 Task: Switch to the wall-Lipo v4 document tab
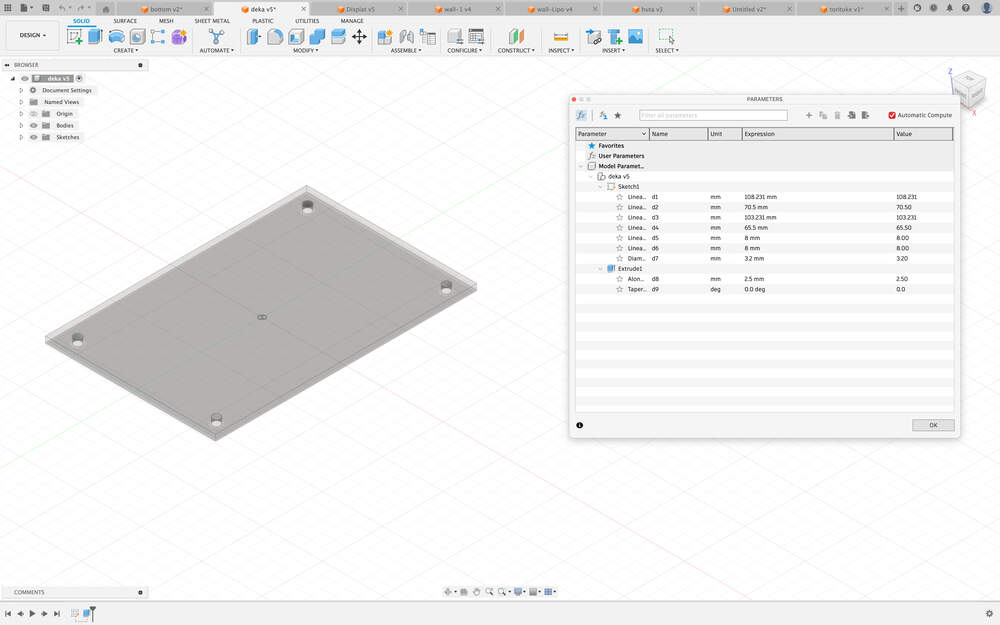tap(553, 9)
